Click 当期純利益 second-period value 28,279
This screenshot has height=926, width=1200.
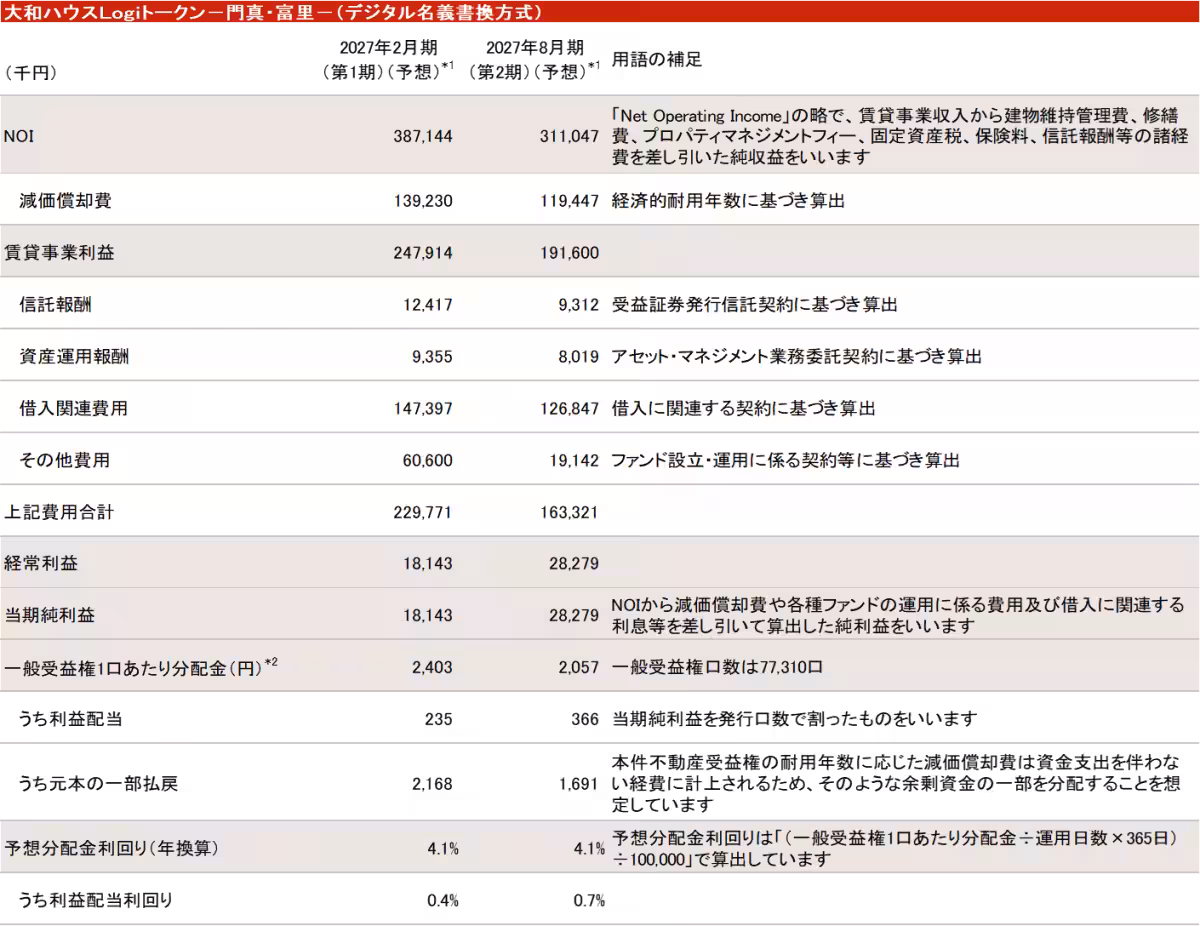pyautogui.click(x=574, y=616)
